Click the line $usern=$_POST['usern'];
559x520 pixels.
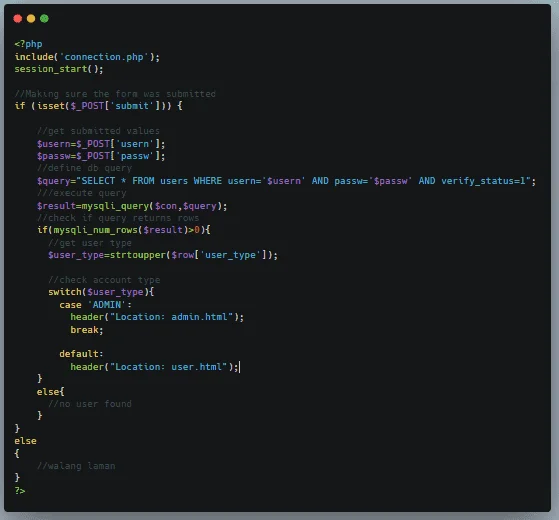coord(101,144)
